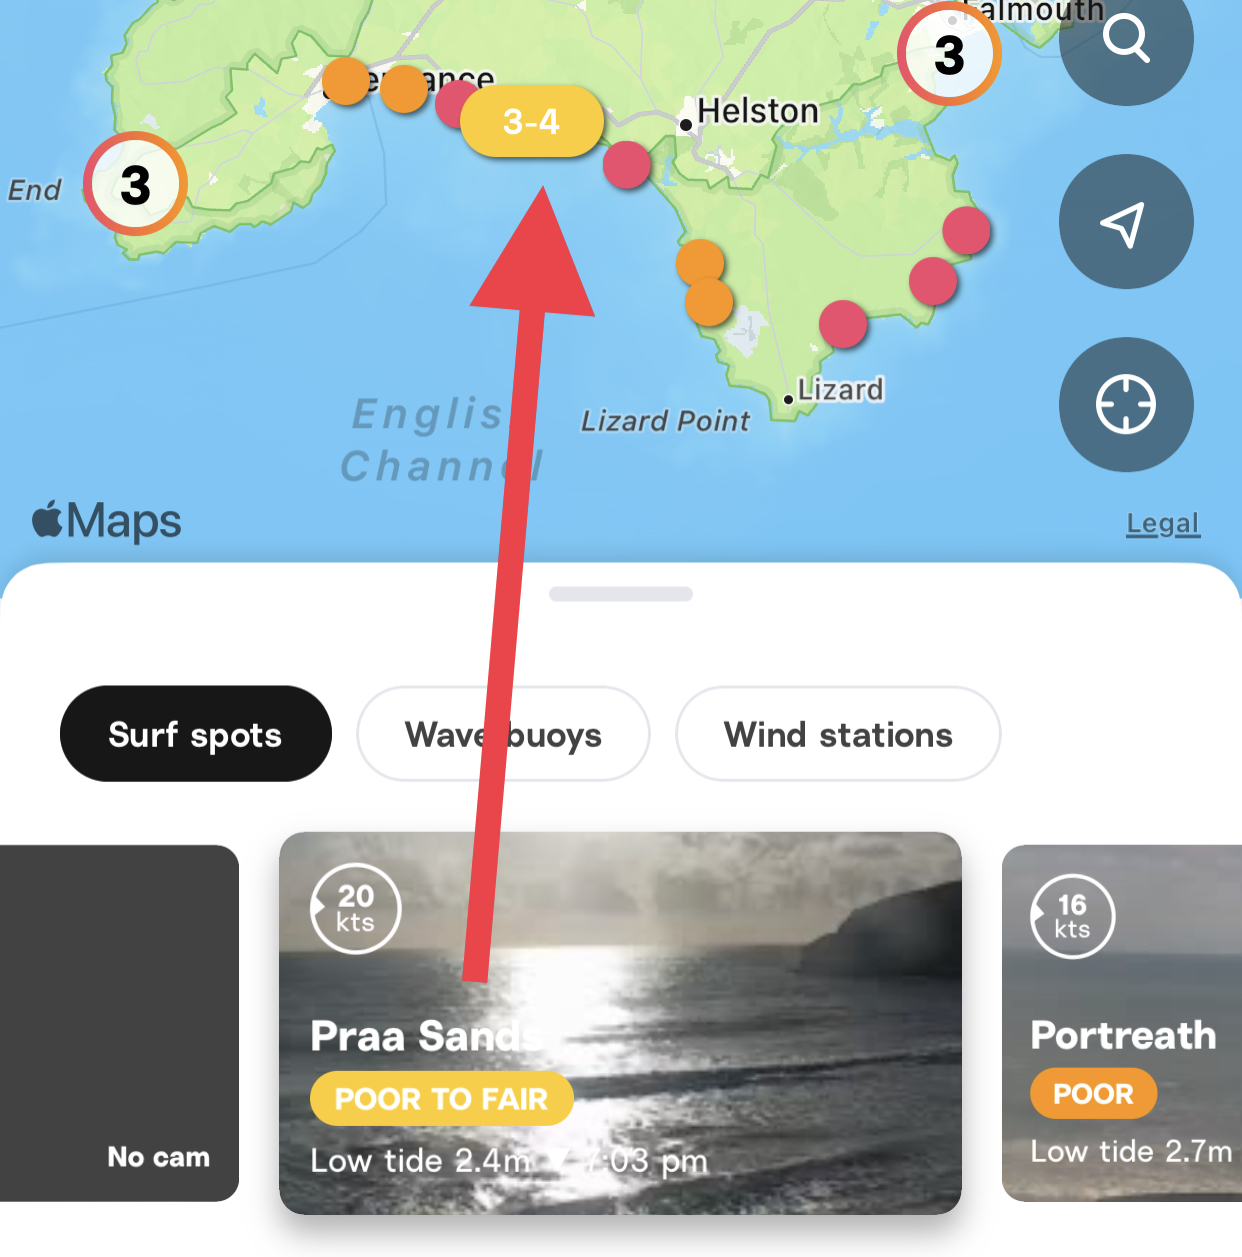Tap the navigation arrow location button
The height and width of the screenshot is (1257, 1242).
pyautogui.click(x=1126, y=222)
